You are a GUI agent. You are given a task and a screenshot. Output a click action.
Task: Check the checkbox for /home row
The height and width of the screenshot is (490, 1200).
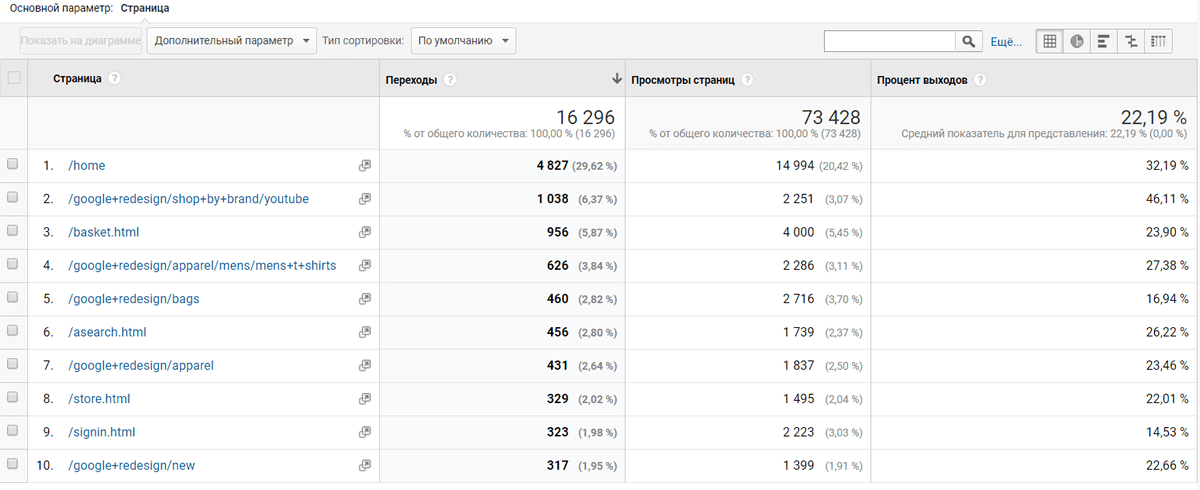(13, 165)
